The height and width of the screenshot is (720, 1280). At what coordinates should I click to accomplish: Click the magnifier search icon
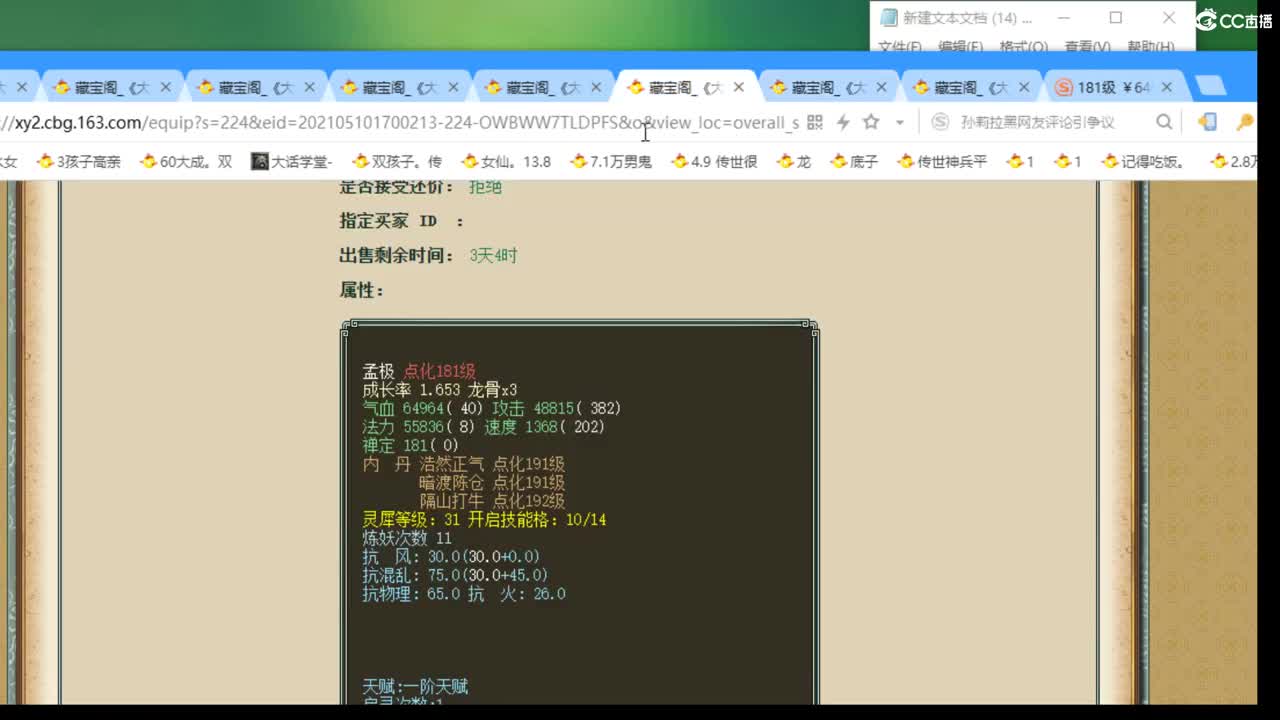pyautogui.click(x=1164, y=122)
